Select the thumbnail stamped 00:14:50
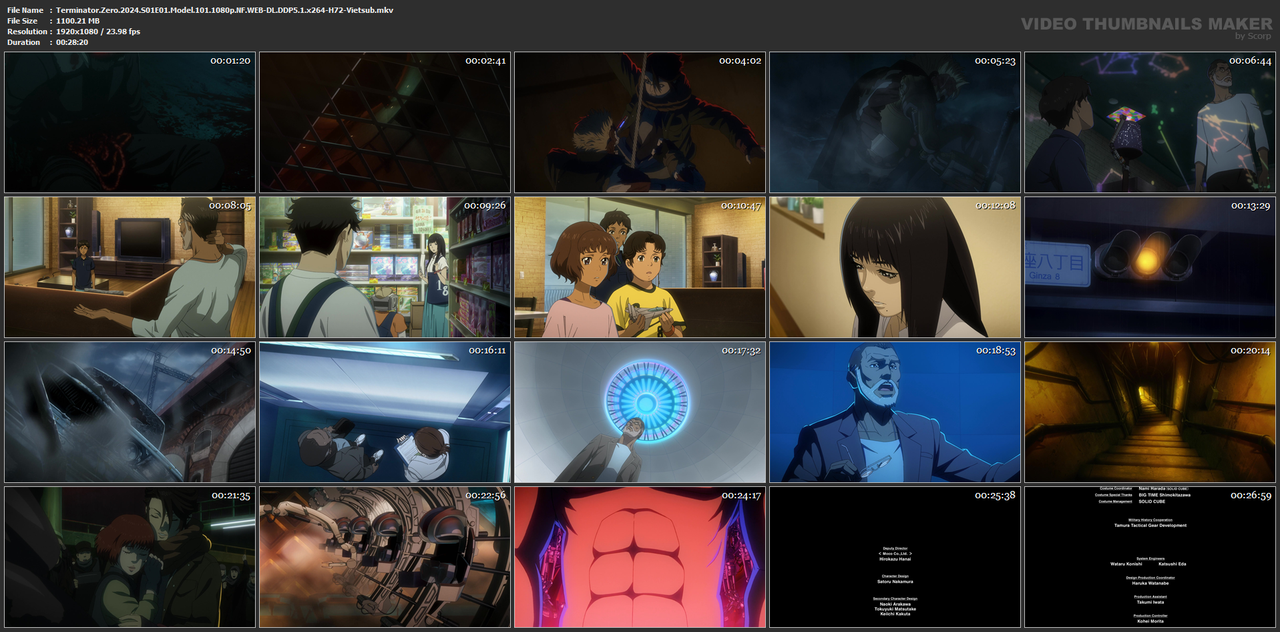Screen dimensions: 1280x632 [130, 412]
